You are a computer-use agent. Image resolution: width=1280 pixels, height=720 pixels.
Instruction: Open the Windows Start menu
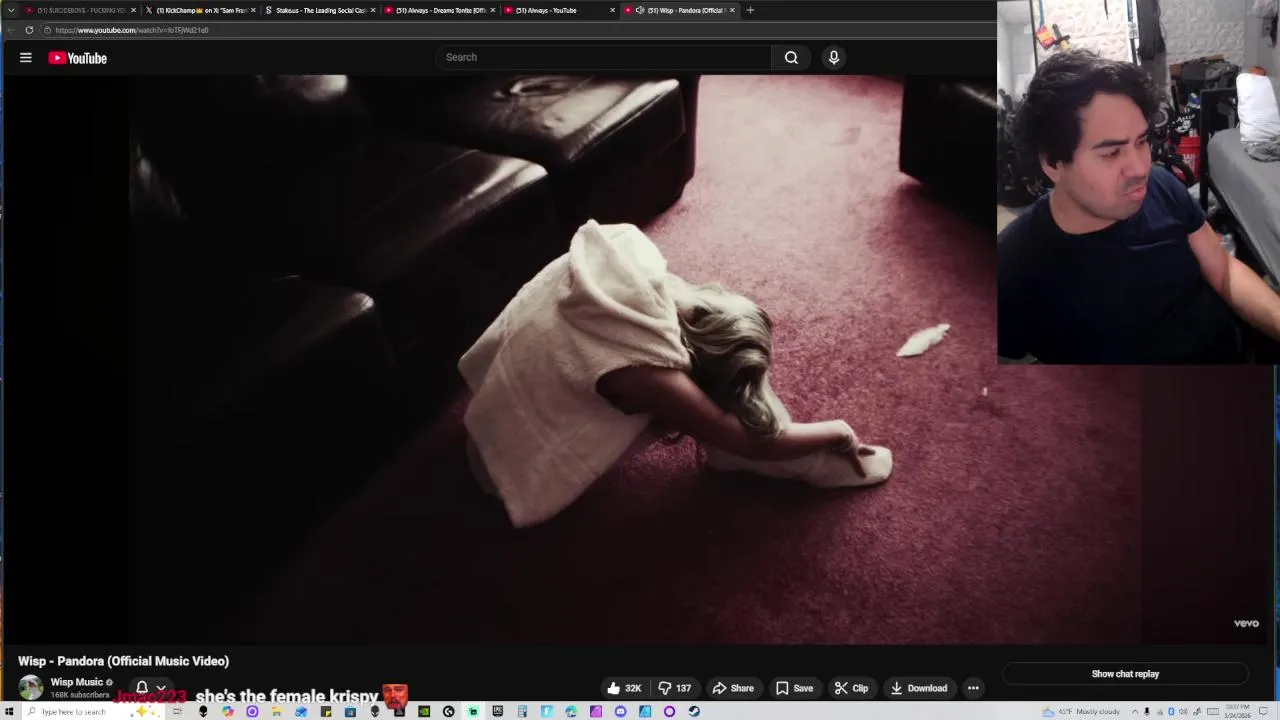[9, 711]
